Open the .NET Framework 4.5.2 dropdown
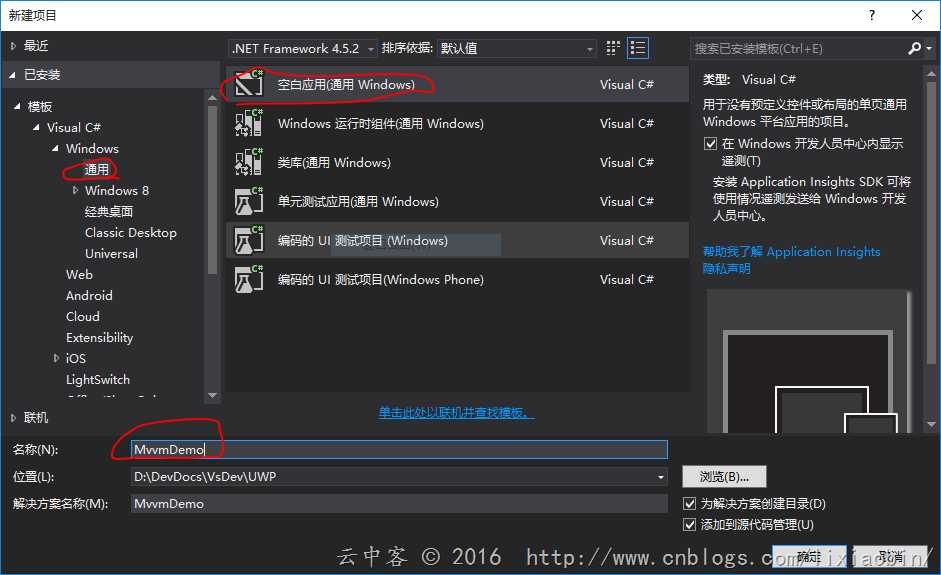 (x=302, y=48)
